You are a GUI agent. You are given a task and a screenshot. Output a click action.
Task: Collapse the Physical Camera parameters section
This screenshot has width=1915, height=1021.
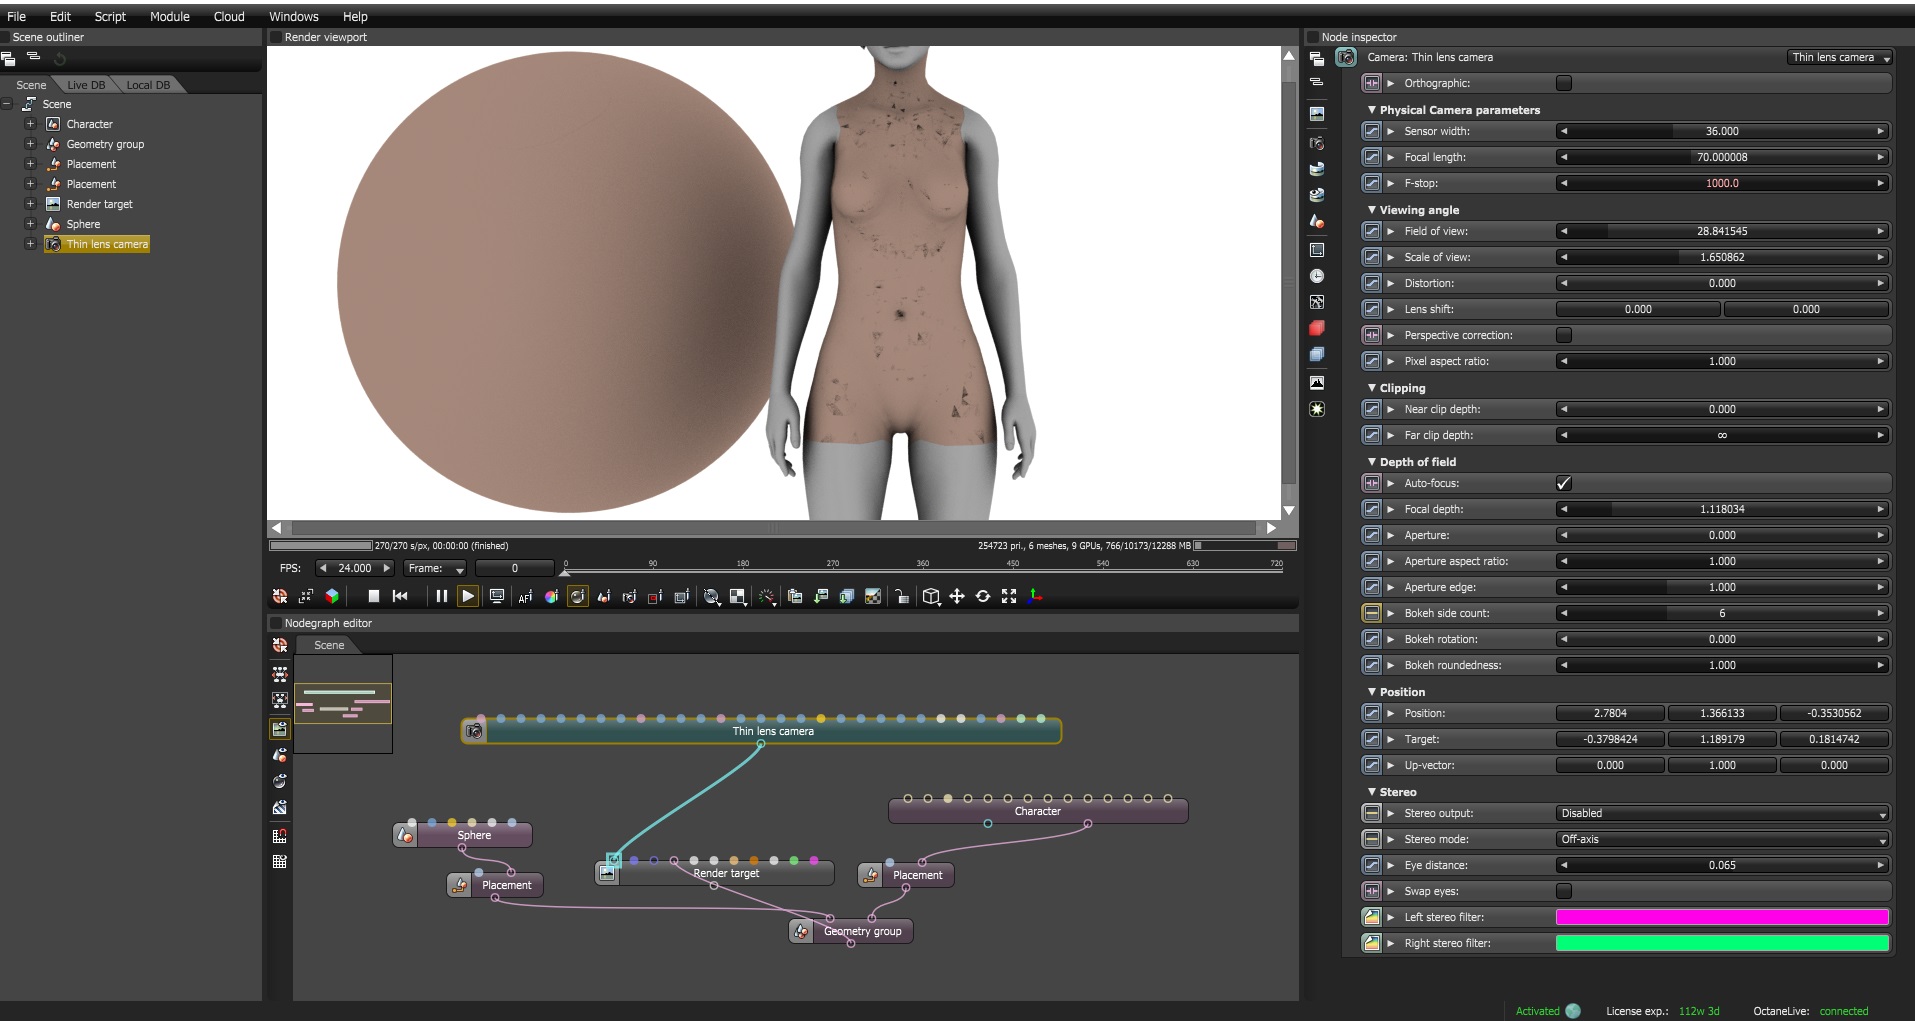(1372, 110)
